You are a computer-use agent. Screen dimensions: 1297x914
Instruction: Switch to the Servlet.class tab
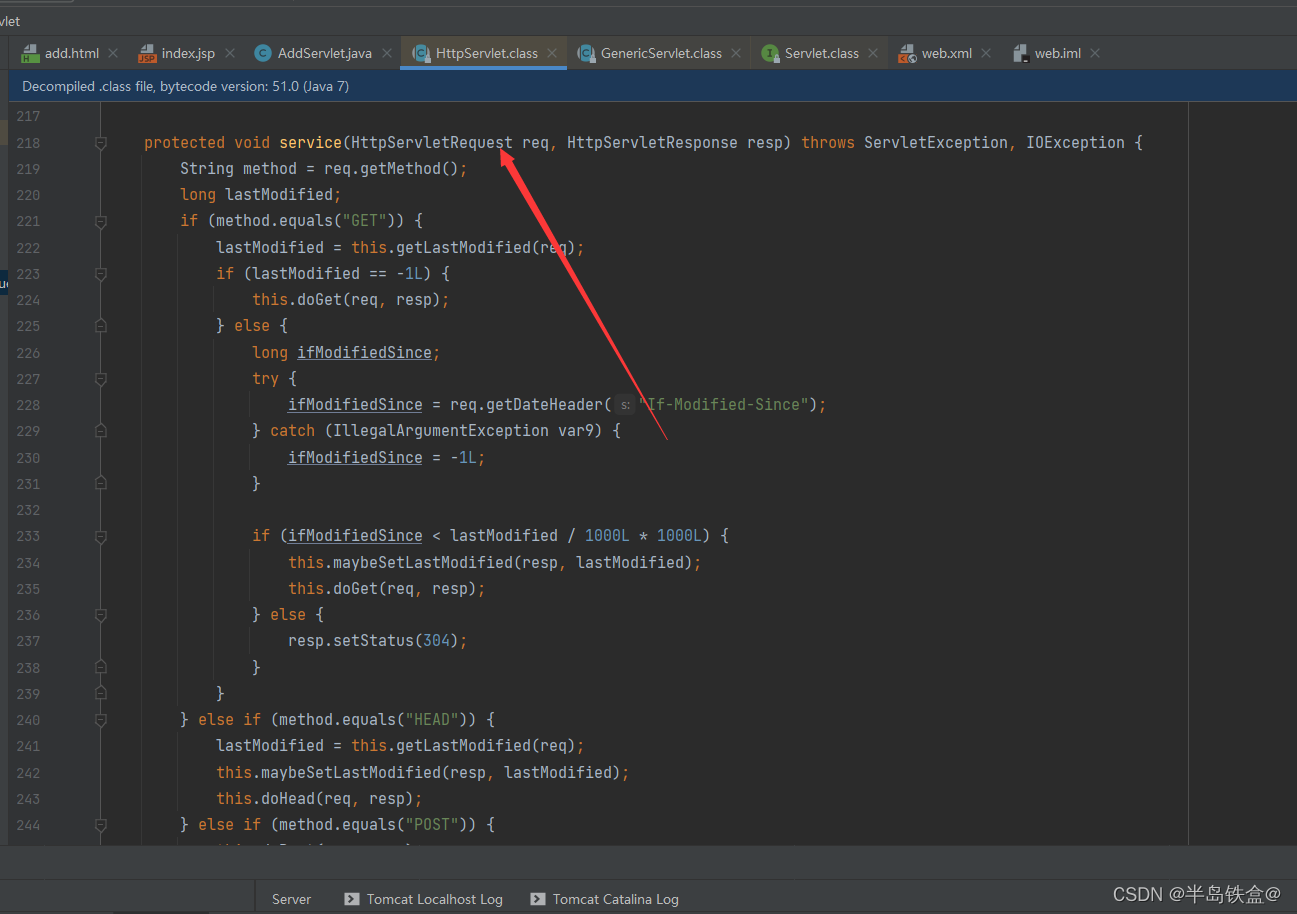pos(821,53)
